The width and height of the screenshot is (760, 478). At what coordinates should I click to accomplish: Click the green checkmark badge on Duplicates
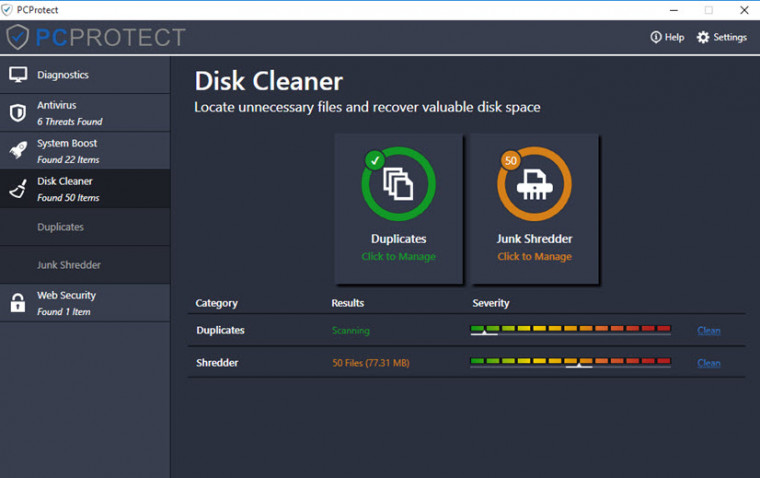pos(375,160)
